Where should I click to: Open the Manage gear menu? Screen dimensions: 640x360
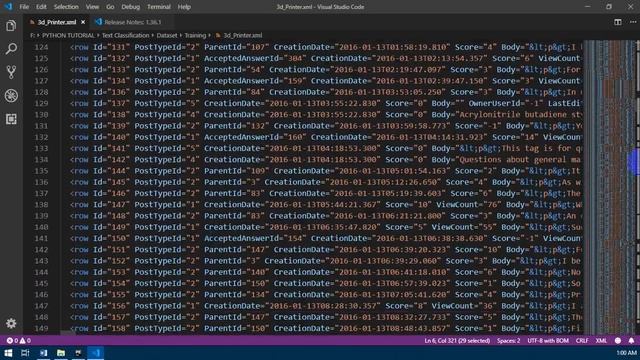click(x=11, y=323)
